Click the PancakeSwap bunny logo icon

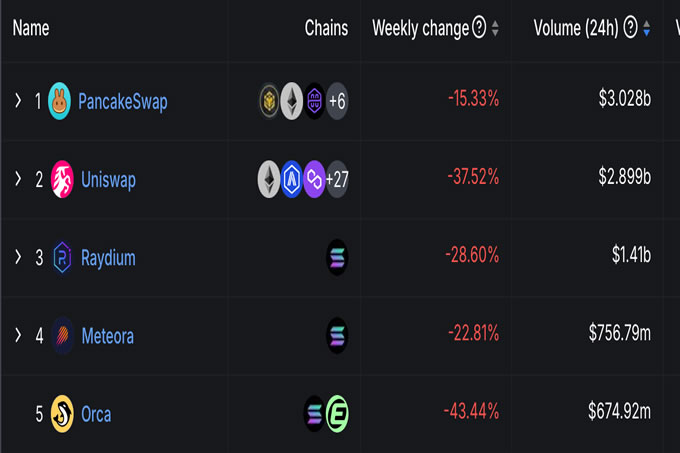point(59,101)
